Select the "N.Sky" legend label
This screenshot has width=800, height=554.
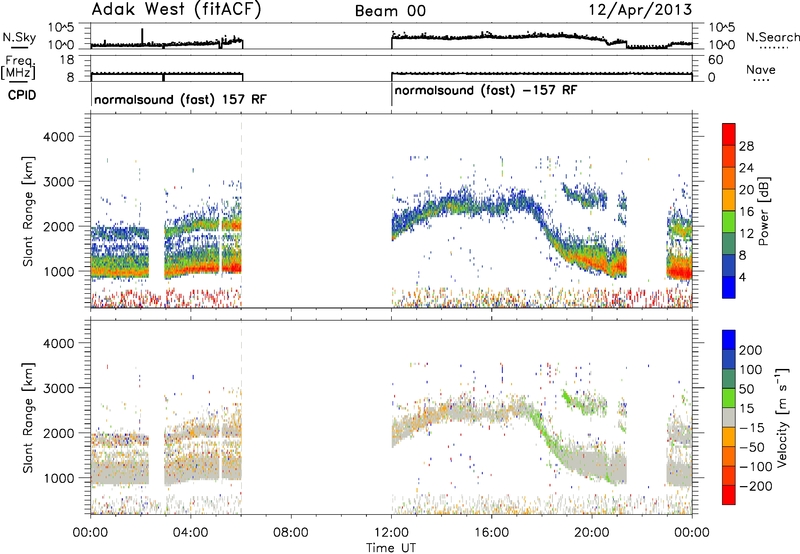(x=19, y=37)
